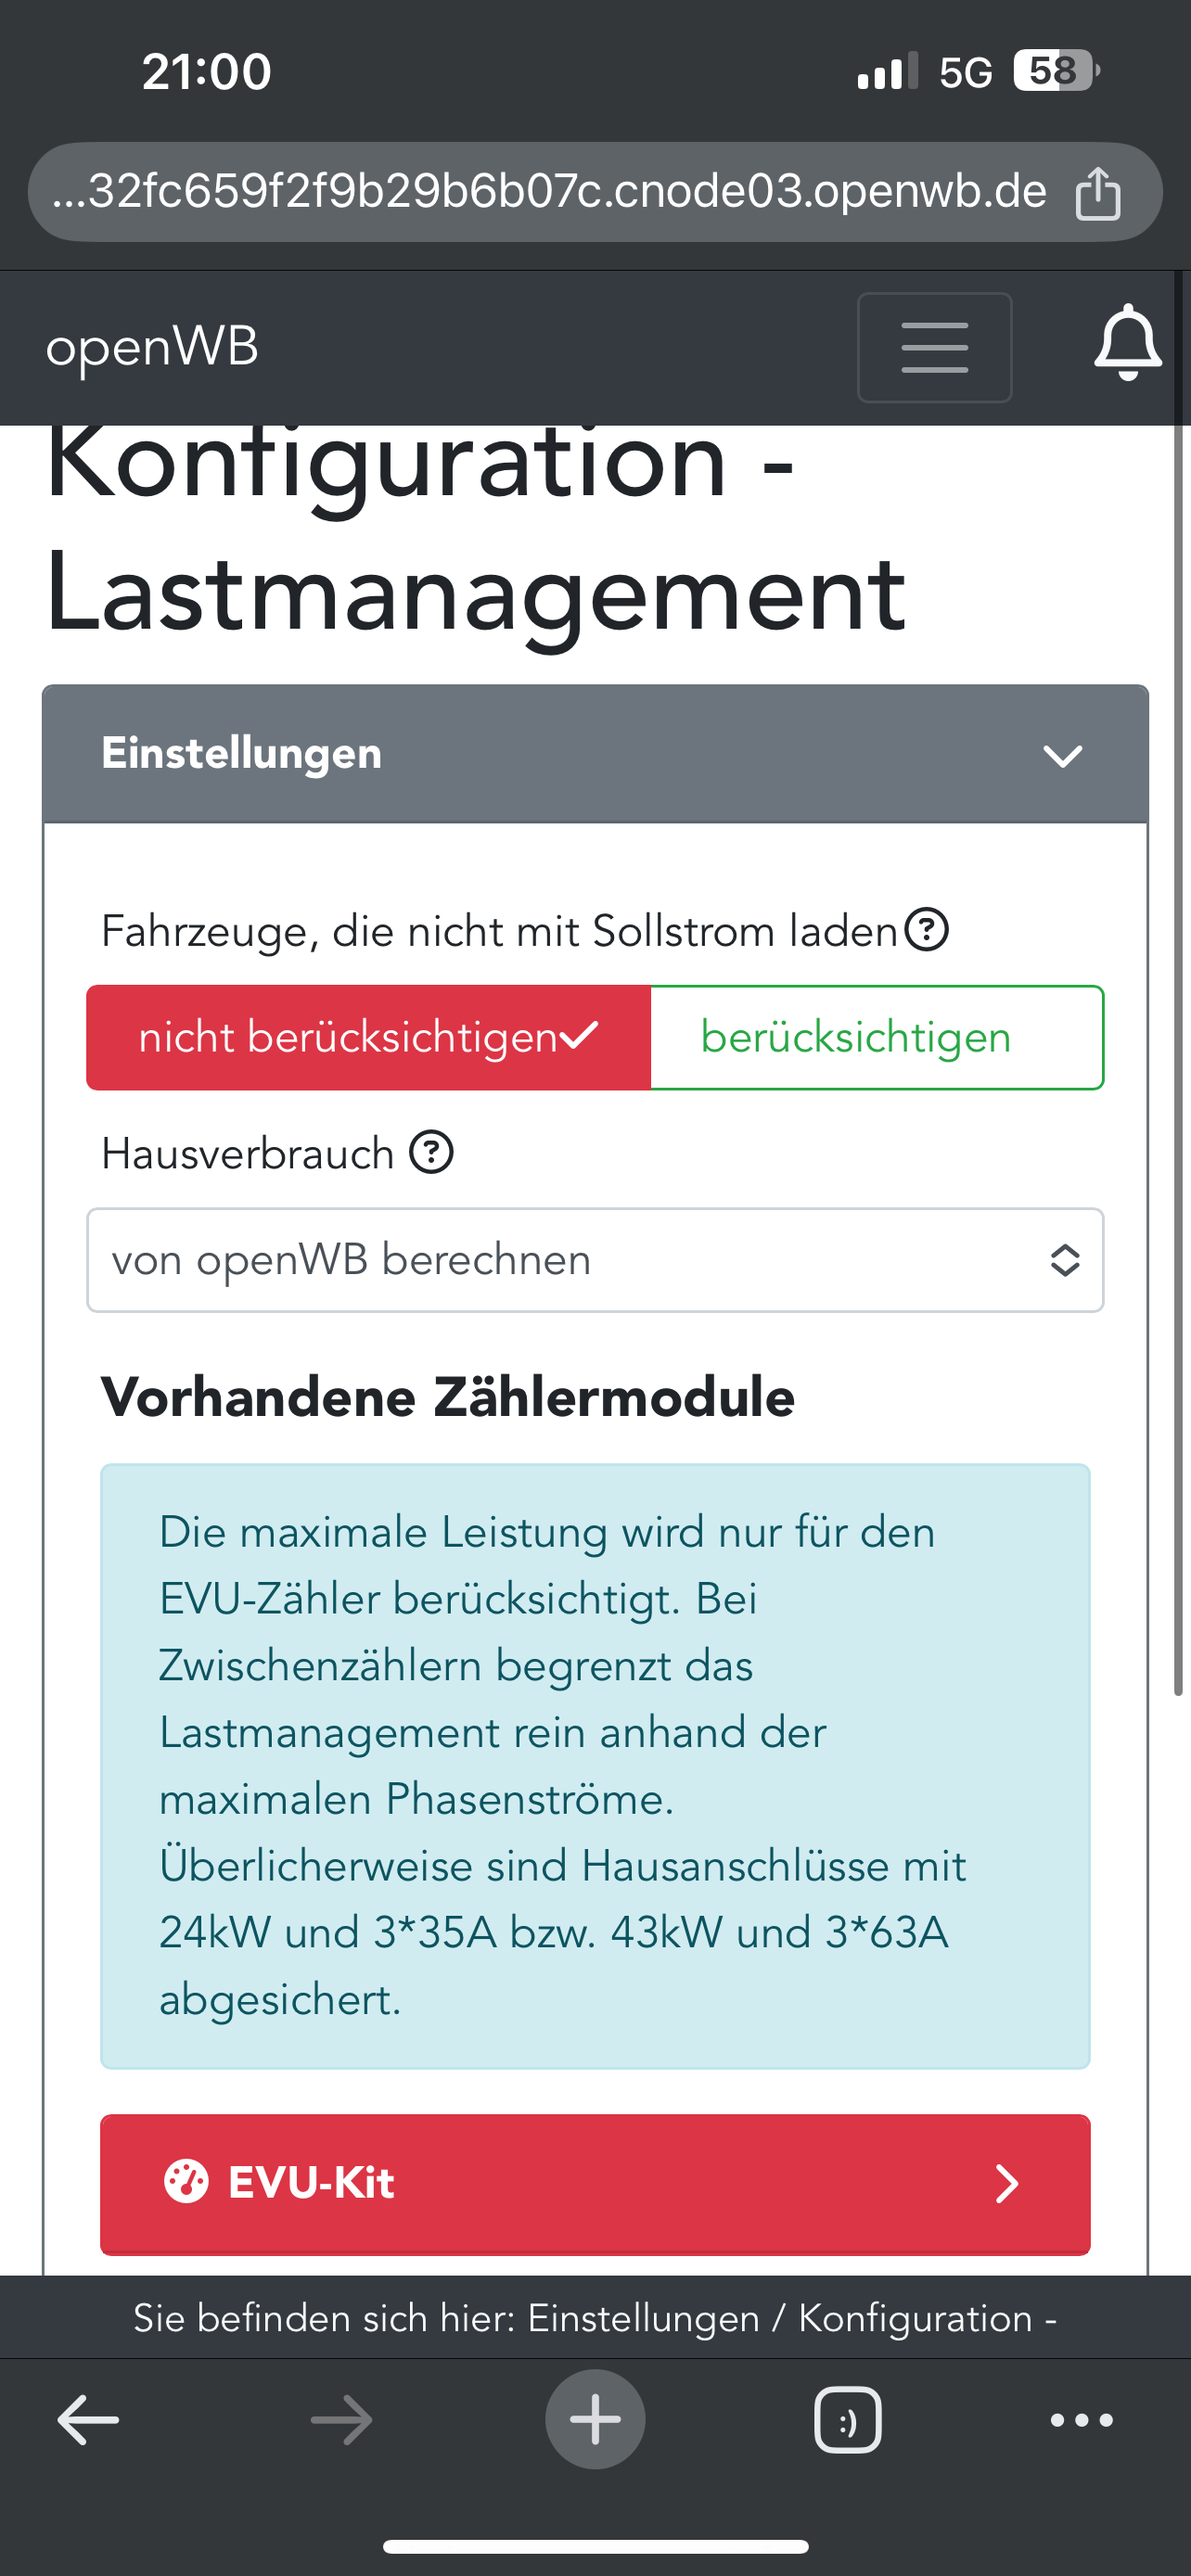The image size is (1191, 2576).
Task: Open the notification bell
Action: [1127, 345]
